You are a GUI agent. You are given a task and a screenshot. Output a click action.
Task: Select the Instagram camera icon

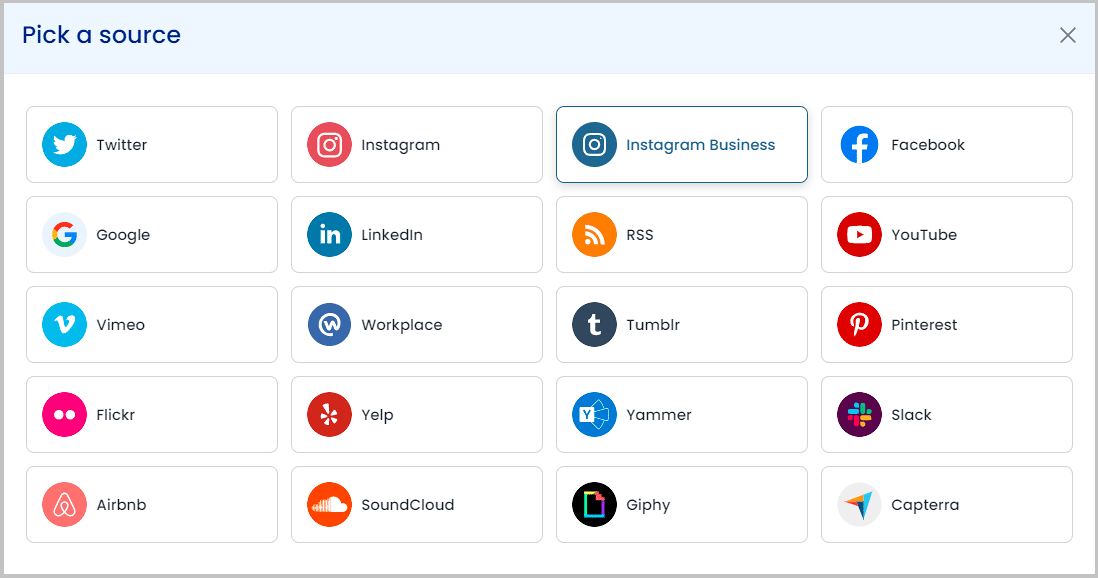point(329,144)
